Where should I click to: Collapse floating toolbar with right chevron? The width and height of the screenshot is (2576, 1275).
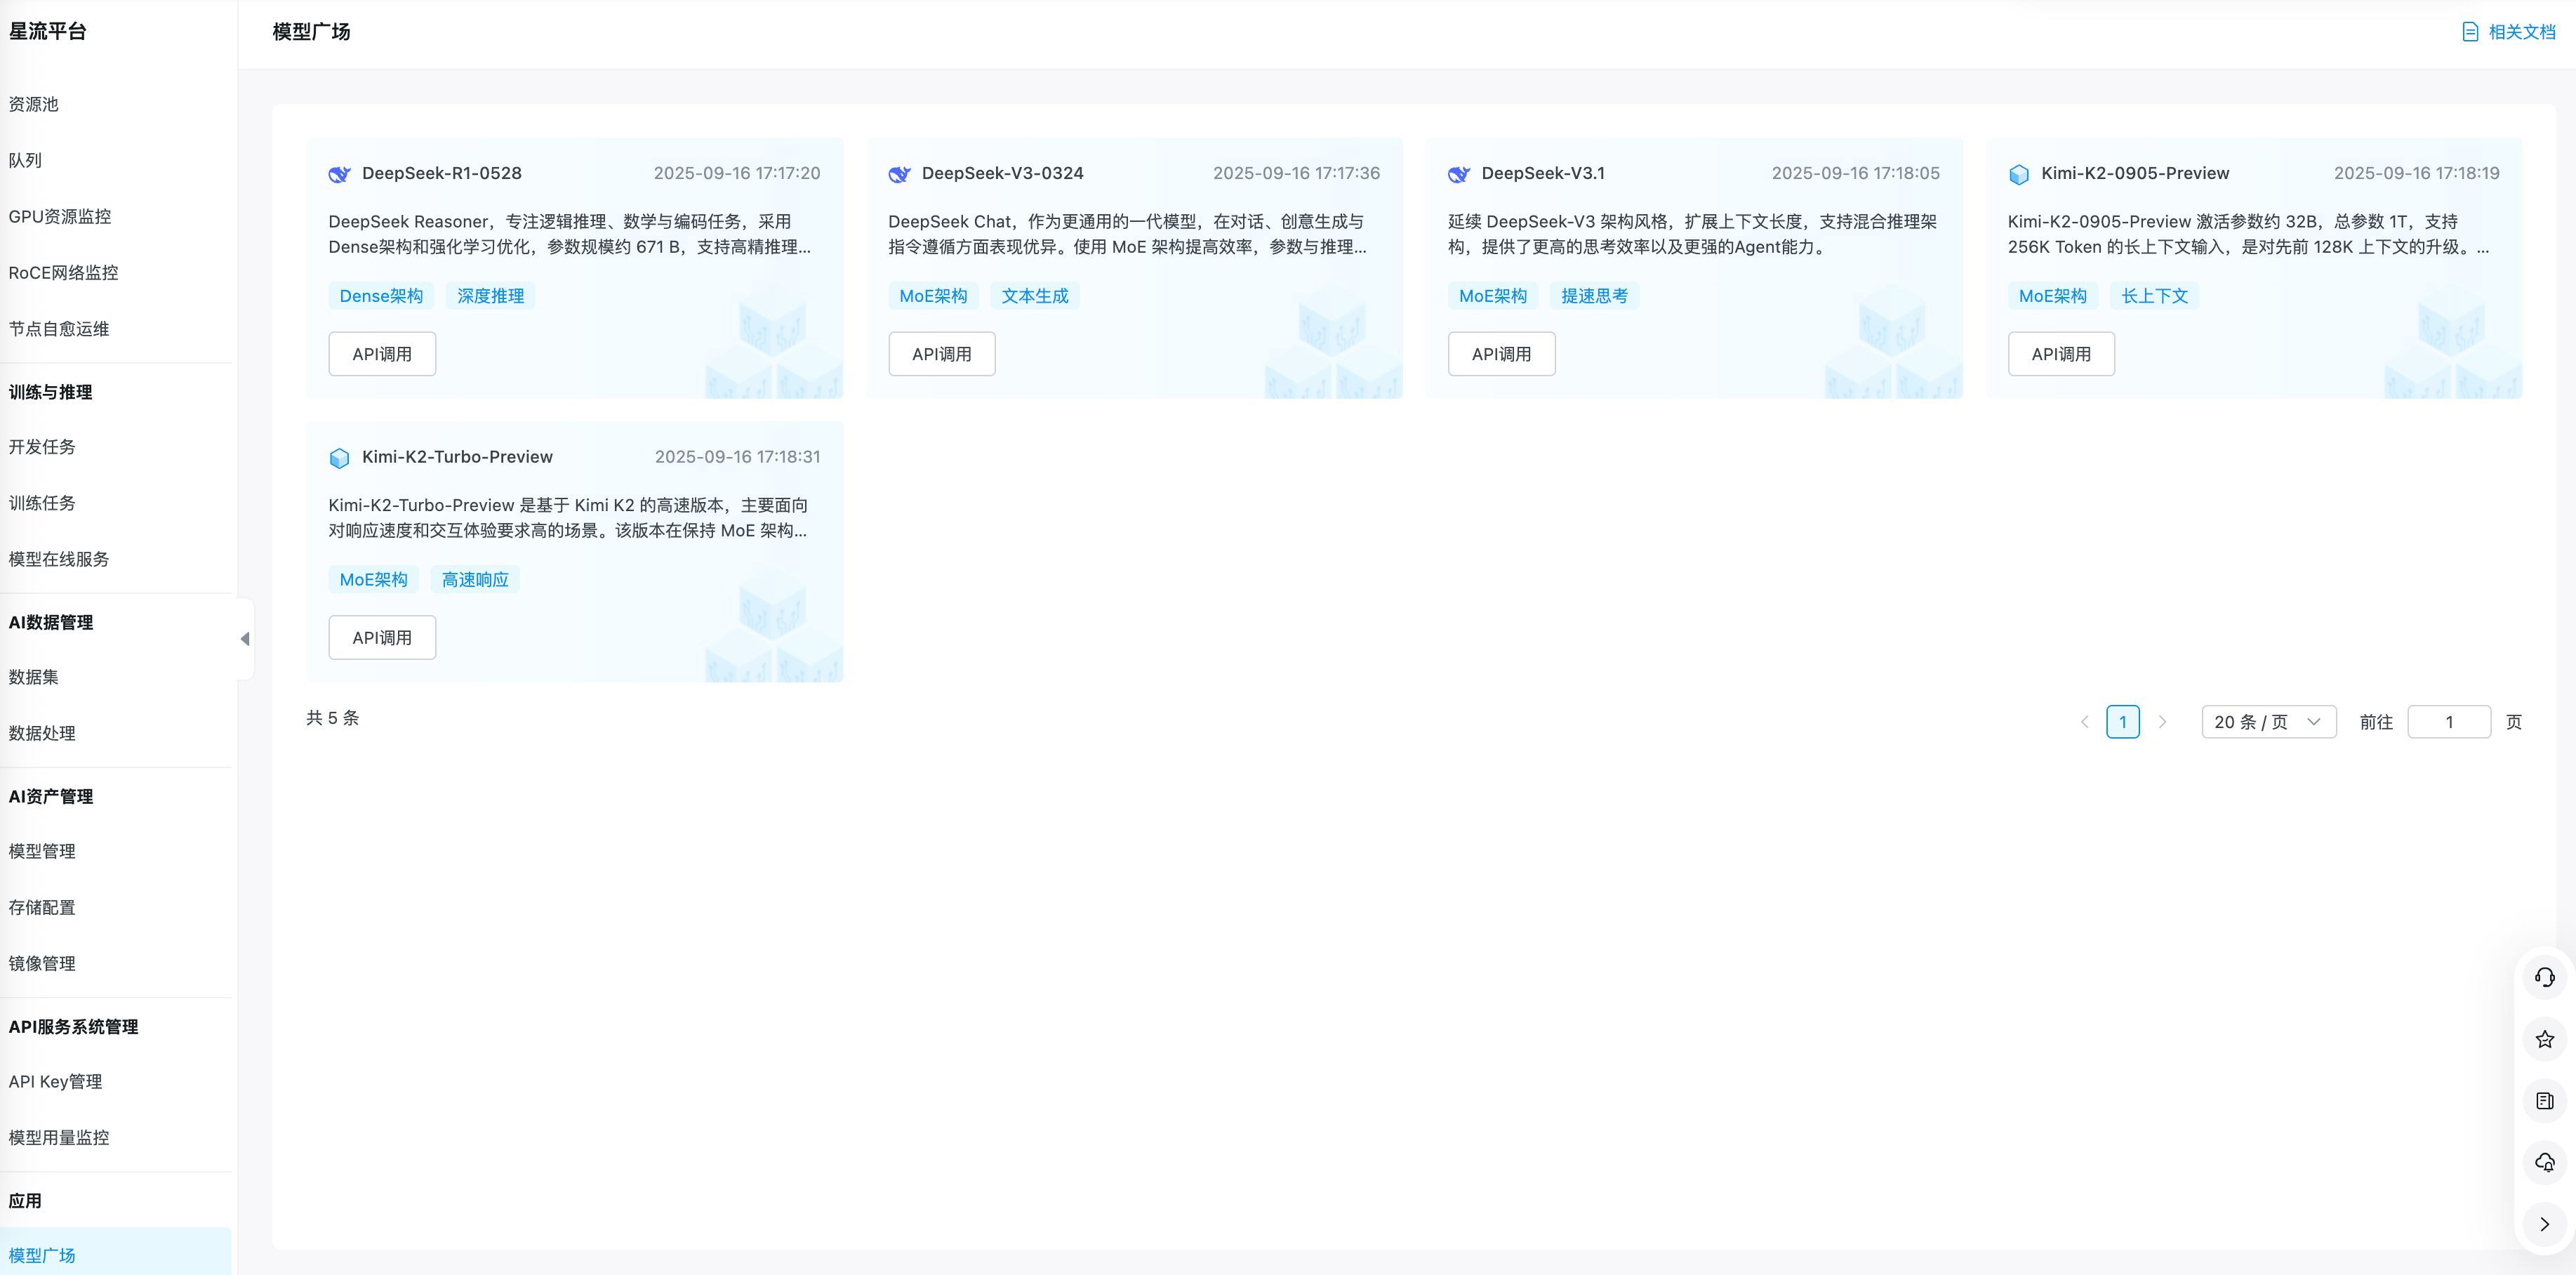(2544, 1224)
